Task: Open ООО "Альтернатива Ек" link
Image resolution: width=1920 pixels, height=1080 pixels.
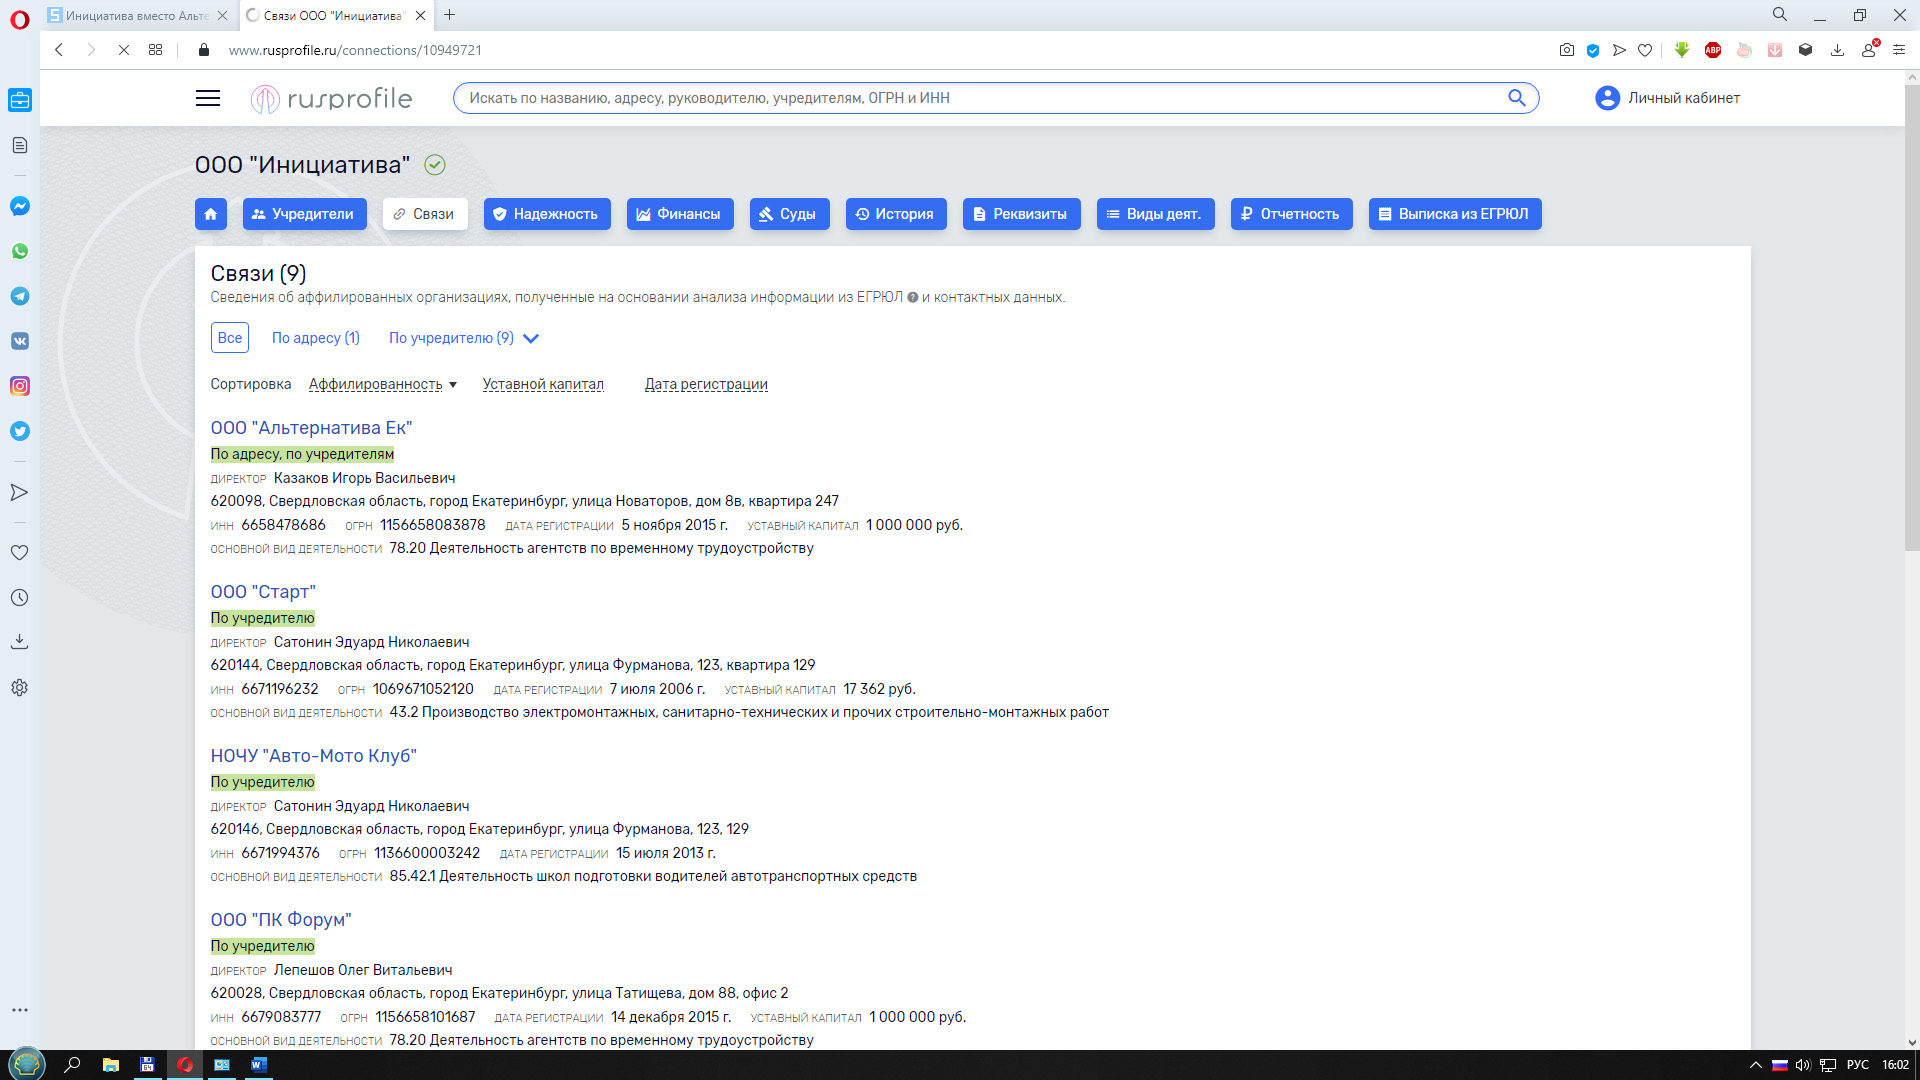Action: pyautogui.click(x=311, y=428)
